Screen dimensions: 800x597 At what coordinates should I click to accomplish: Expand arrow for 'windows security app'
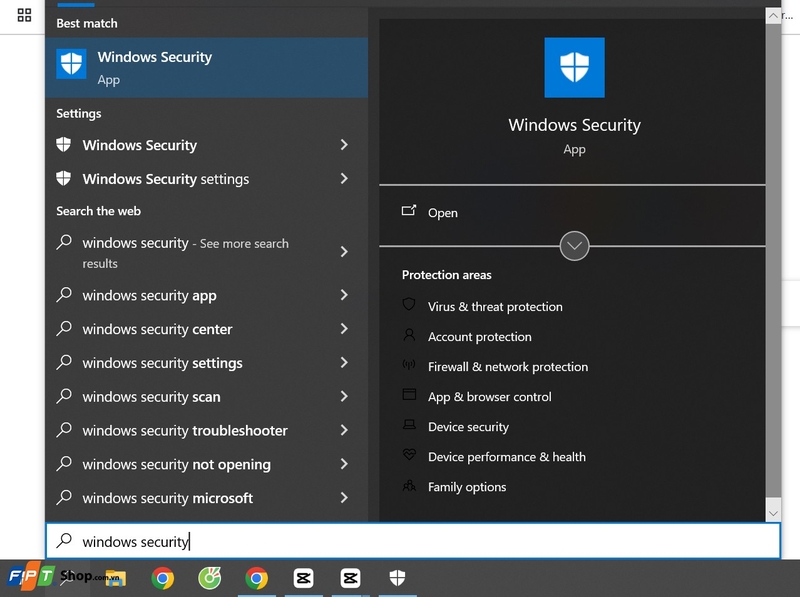344,295
